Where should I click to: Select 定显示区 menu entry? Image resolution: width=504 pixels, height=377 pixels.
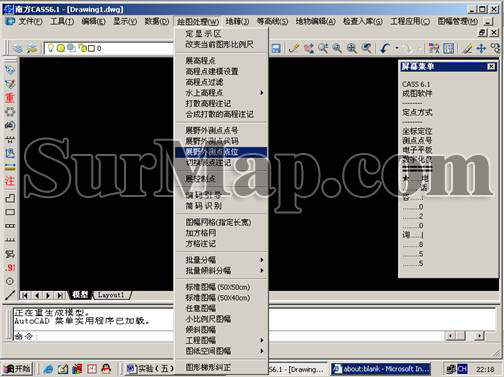[221, 34]
